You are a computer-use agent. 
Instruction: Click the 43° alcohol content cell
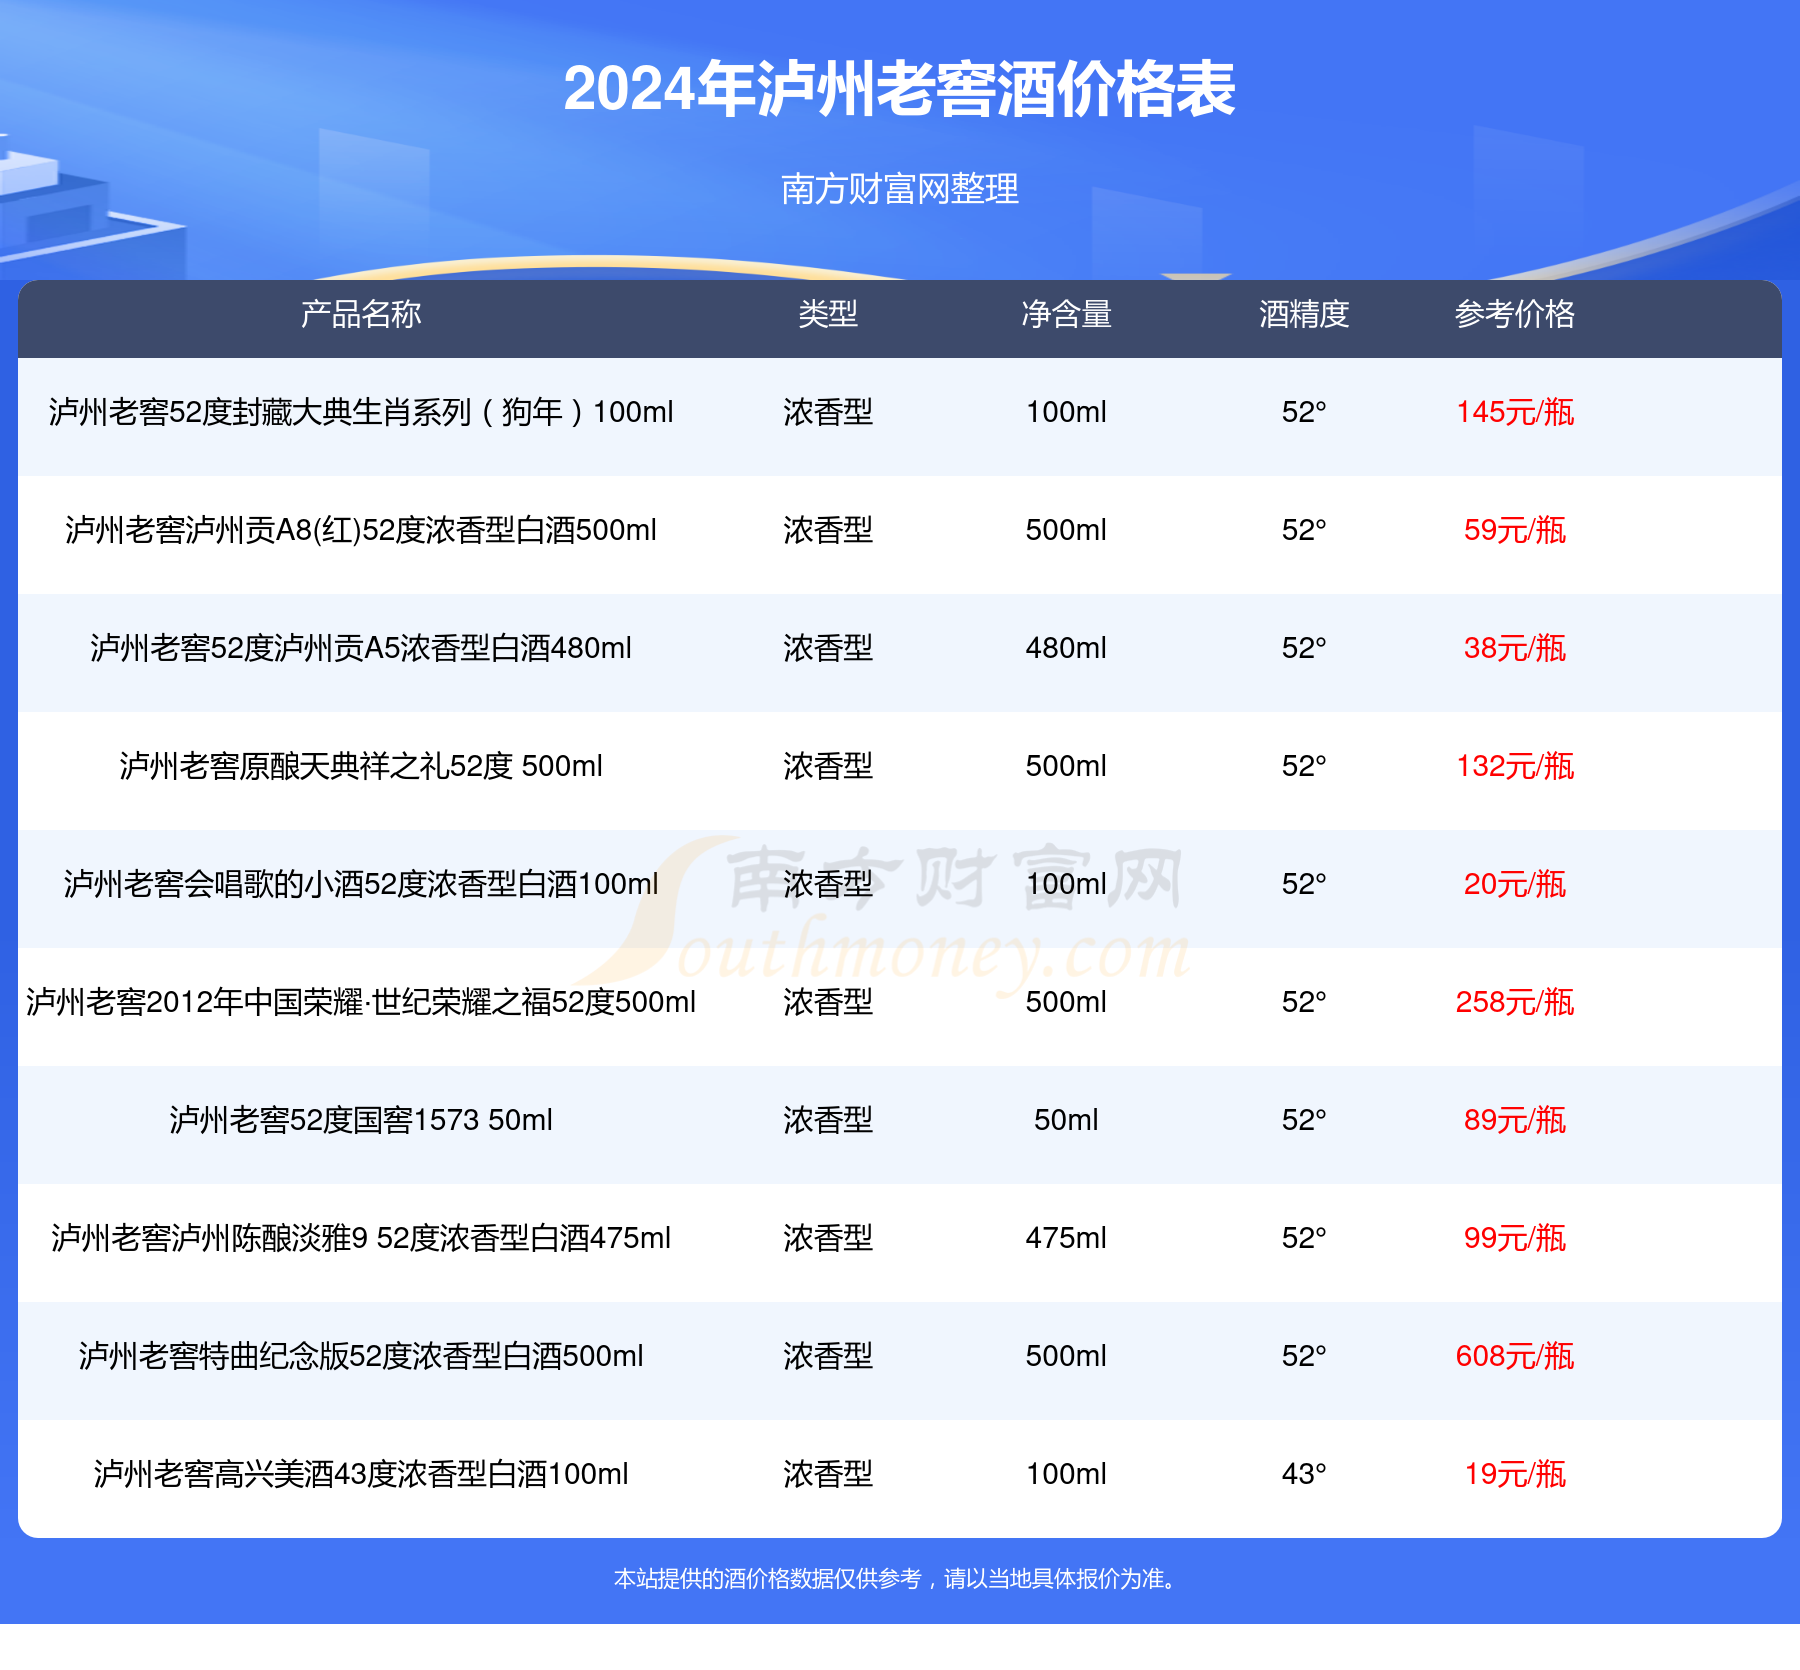click(x=1304, y=1474)
